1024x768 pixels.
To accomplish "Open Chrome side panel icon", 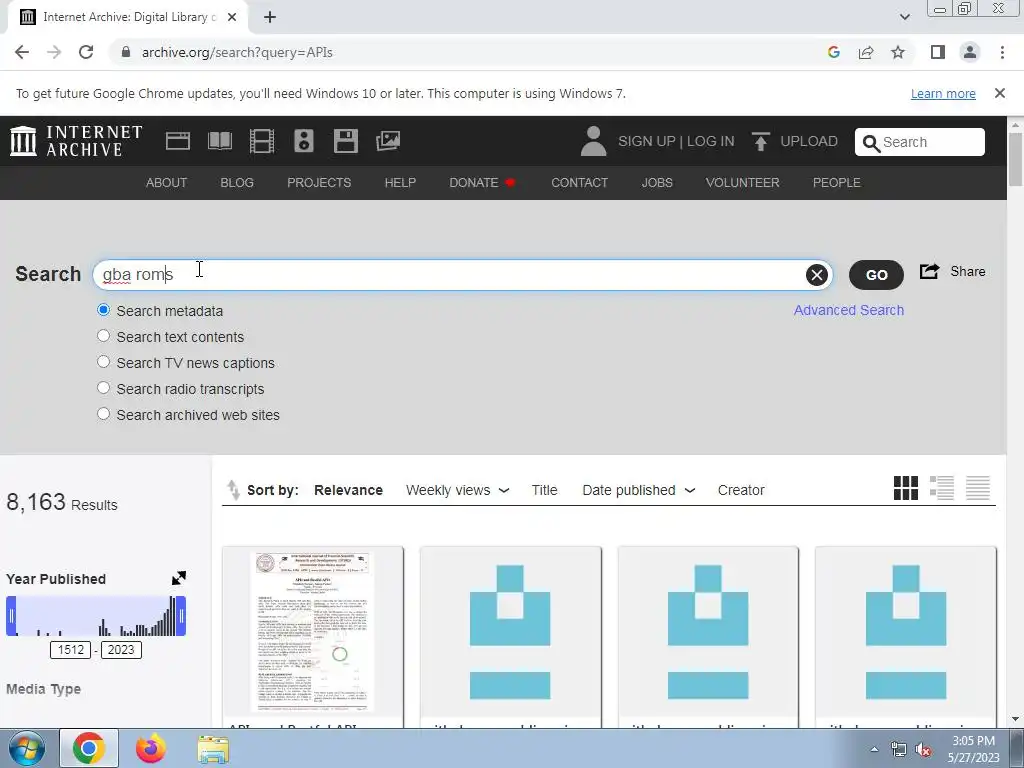I will [938, 52].
